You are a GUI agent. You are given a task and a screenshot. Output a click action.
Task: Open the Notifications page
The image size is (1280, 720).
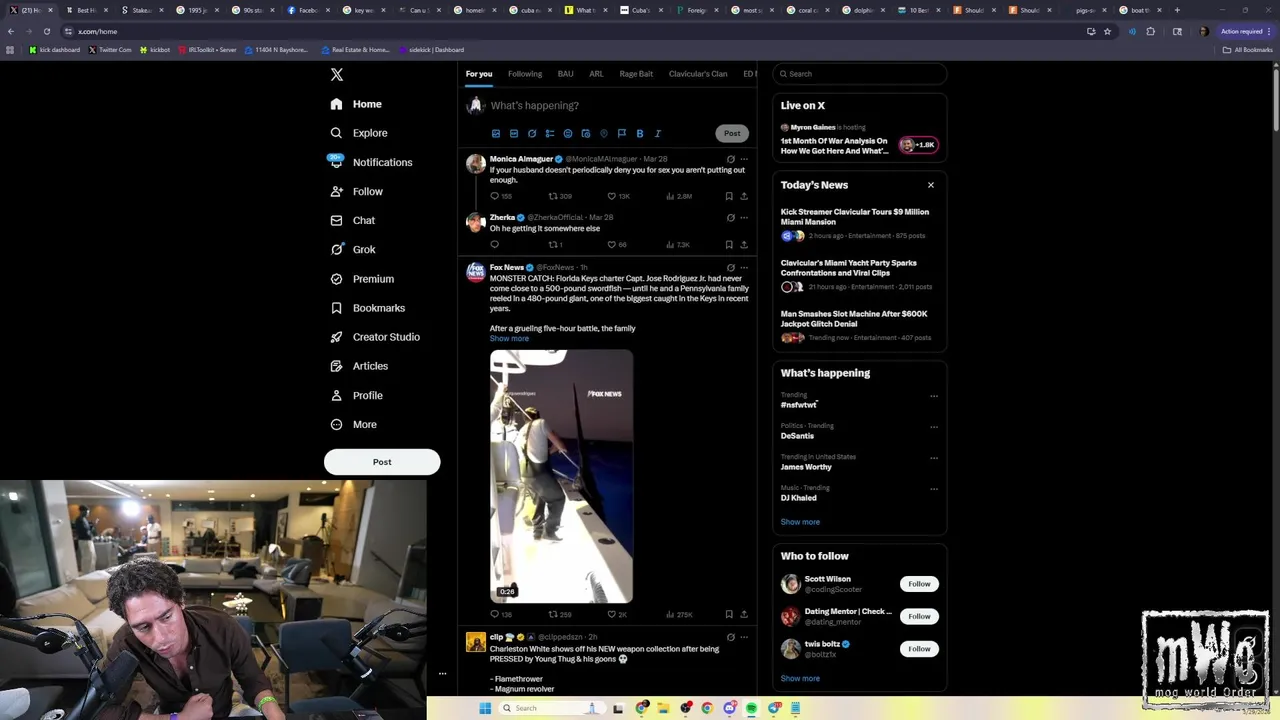point(370,162)
